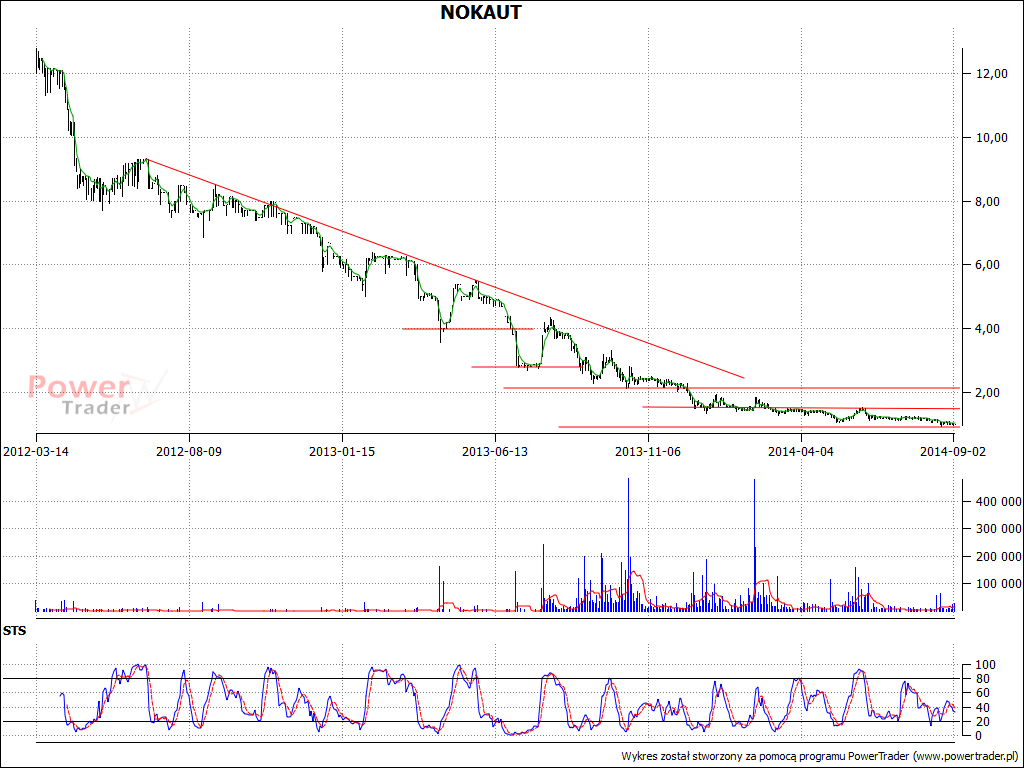Click the STS indicator label

14,632
